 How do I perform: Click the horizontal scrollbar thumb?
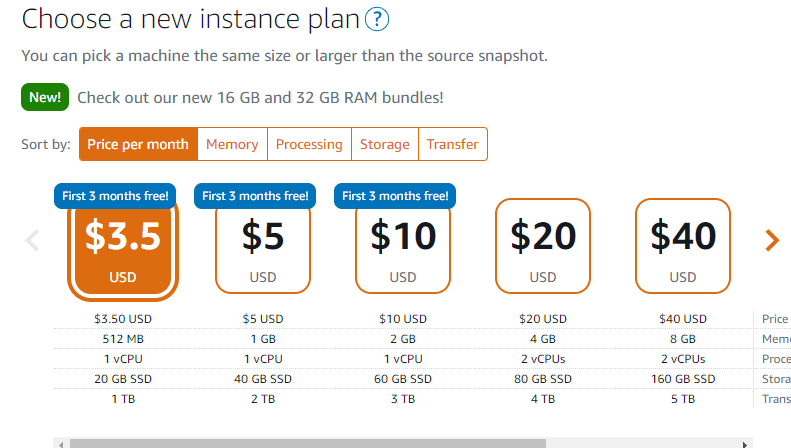click(x=308, y=442)
